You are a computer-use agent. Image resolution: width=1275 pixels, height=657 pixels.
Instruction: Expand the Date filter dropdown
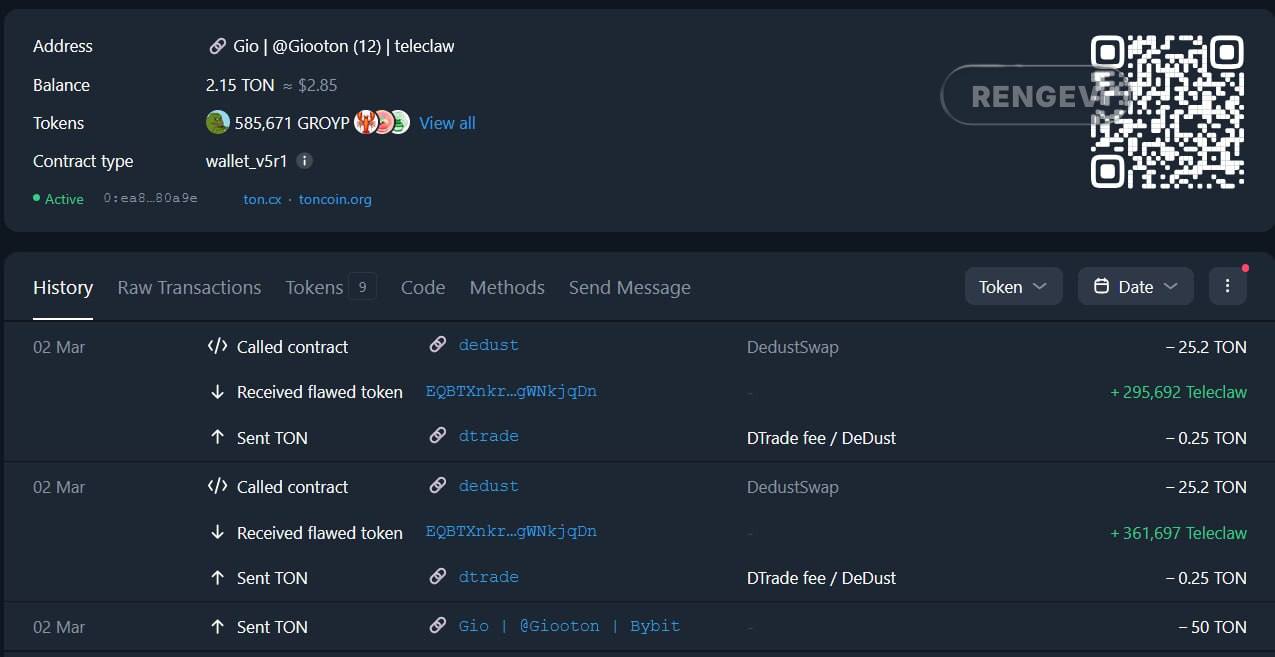[1135, 287]
